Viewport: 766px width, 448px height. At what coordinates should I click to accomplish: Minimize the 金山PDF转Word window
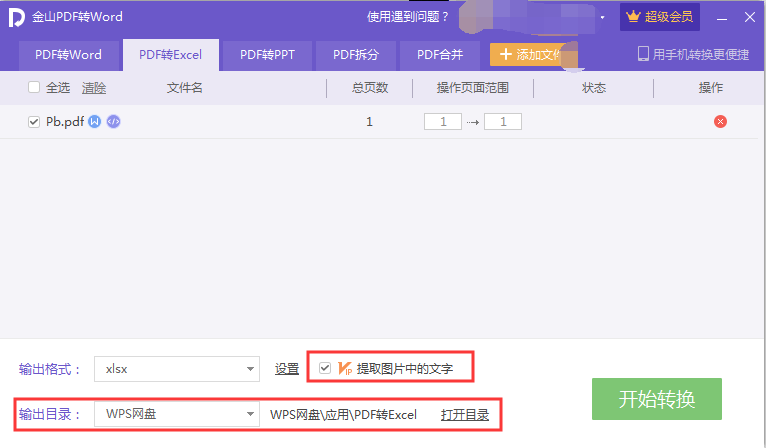(722, 18)
